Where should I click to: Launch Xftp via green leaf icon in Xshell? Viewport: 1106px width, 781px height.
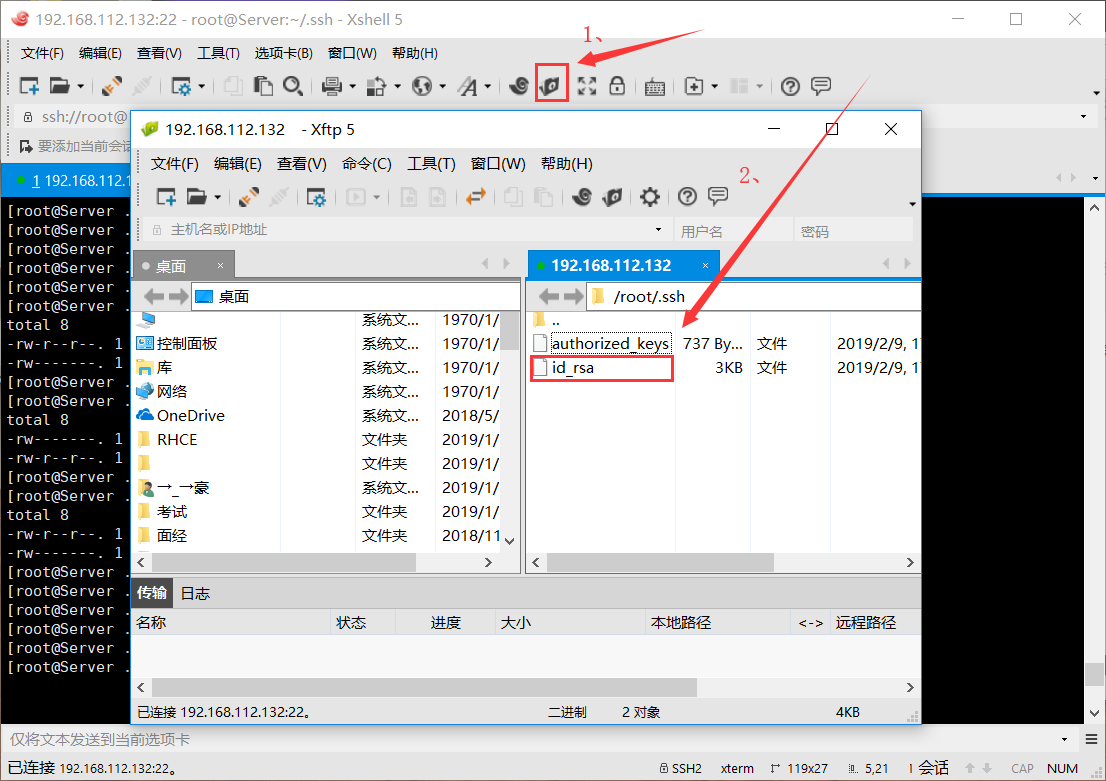551,86
